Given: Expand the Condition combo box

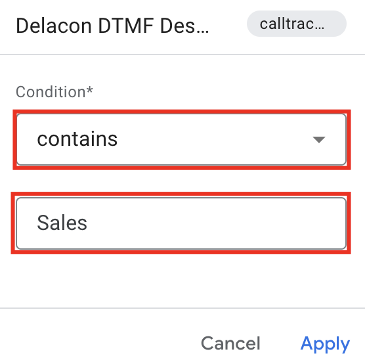Looking at the screenshot, I should click(181, 139).
